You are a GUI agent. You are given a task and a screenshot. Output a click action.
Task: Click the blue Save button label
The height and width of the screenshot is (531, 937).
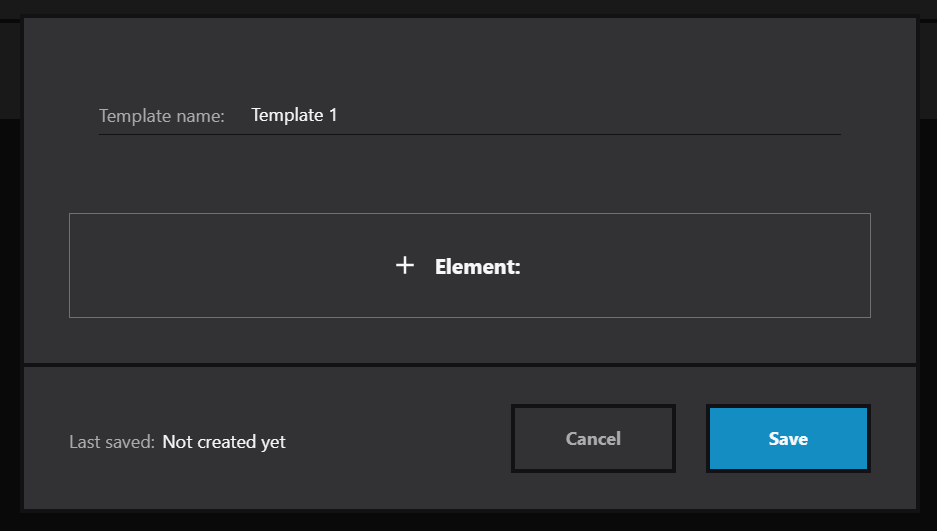pos(788,438)
